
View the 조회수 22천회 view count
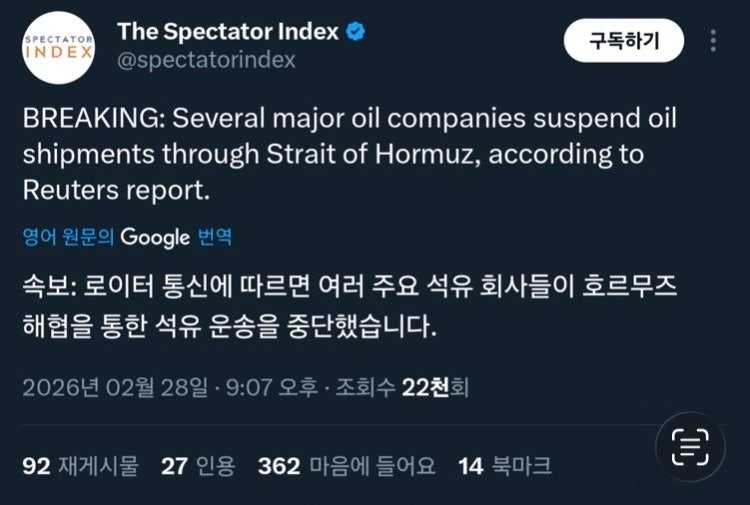point(402,387)
